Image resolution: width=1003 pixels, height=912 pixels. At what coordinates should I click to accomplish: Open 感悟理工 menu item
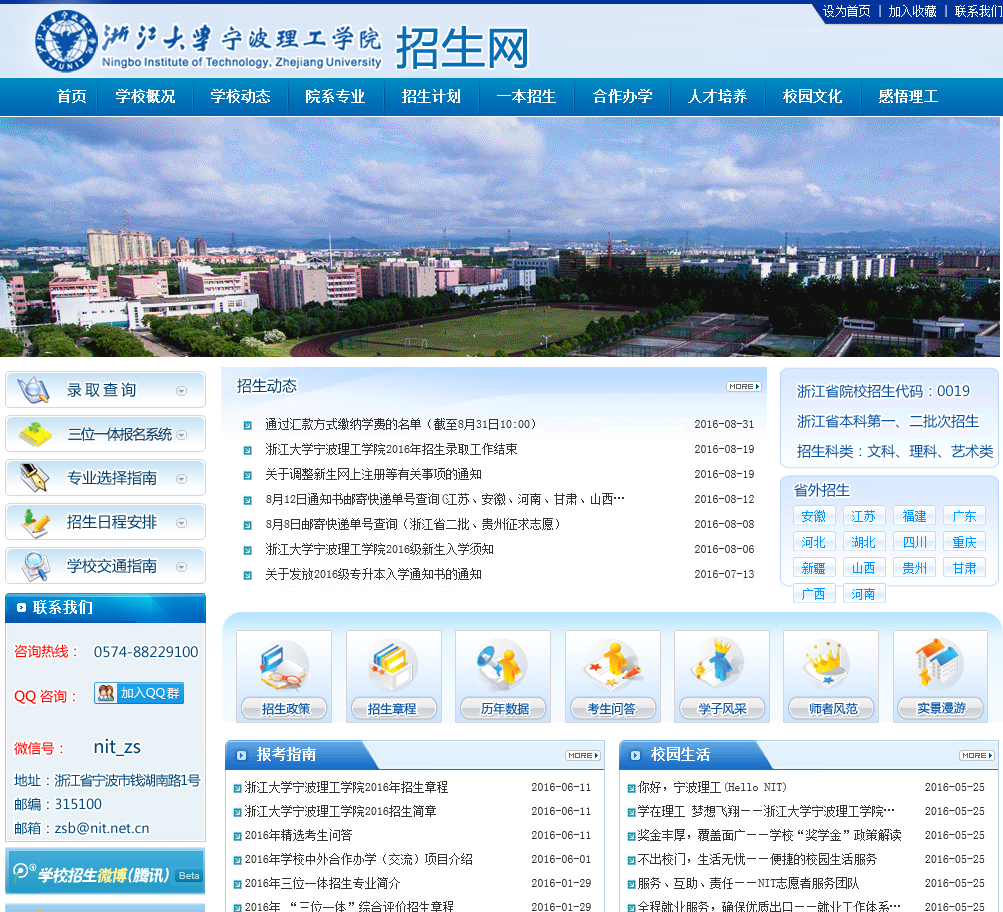tap(908, 97)
